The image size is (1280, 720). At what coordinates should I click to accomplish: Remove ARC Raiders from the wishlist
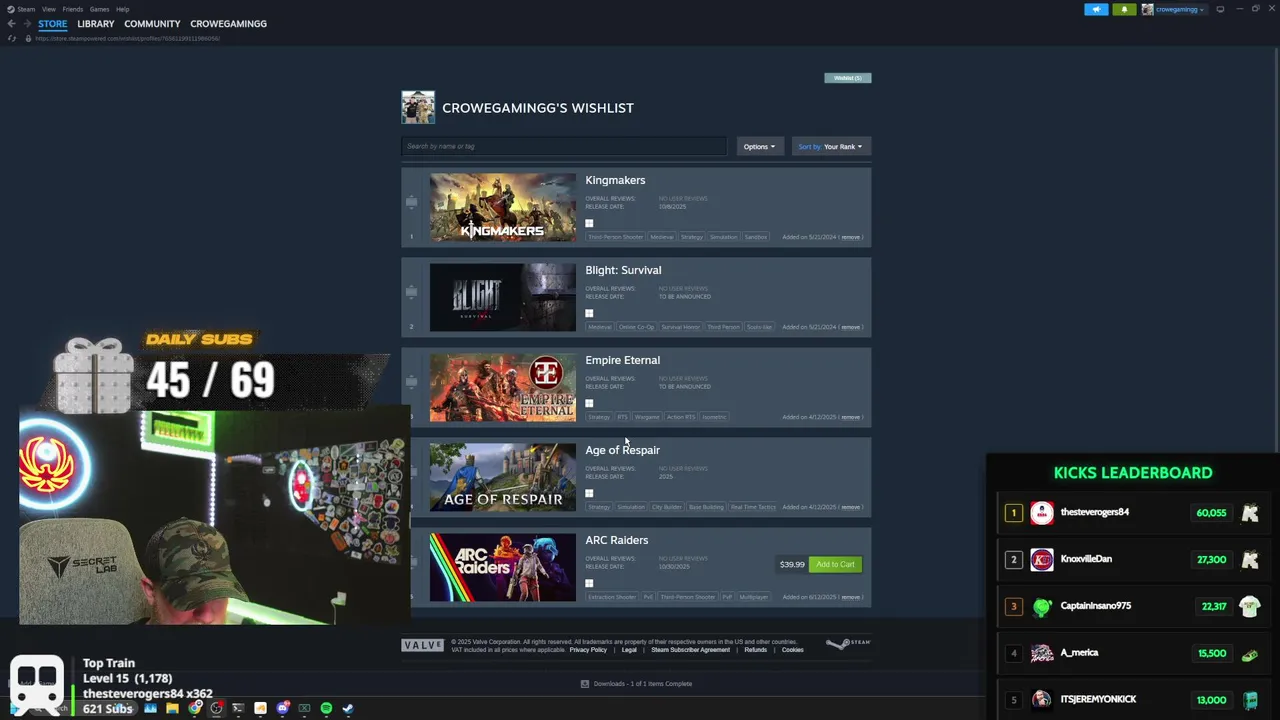pyautogui.click(x=850, y=597)
